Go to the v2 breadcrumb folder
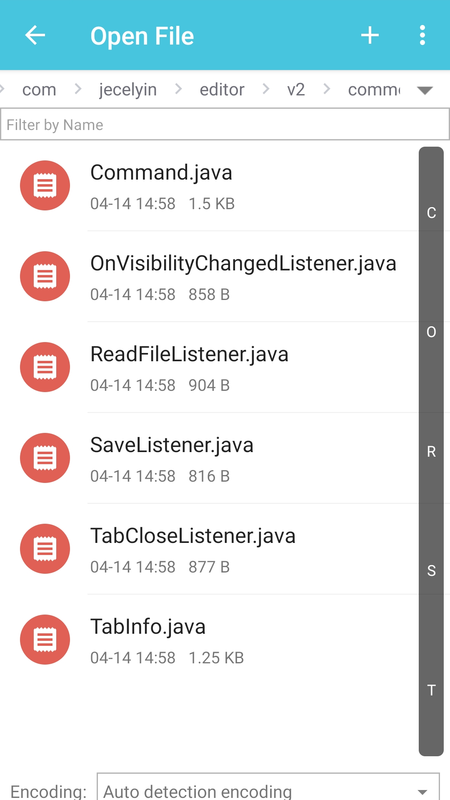This screenshot has width=450, height=800. (295, 90)
